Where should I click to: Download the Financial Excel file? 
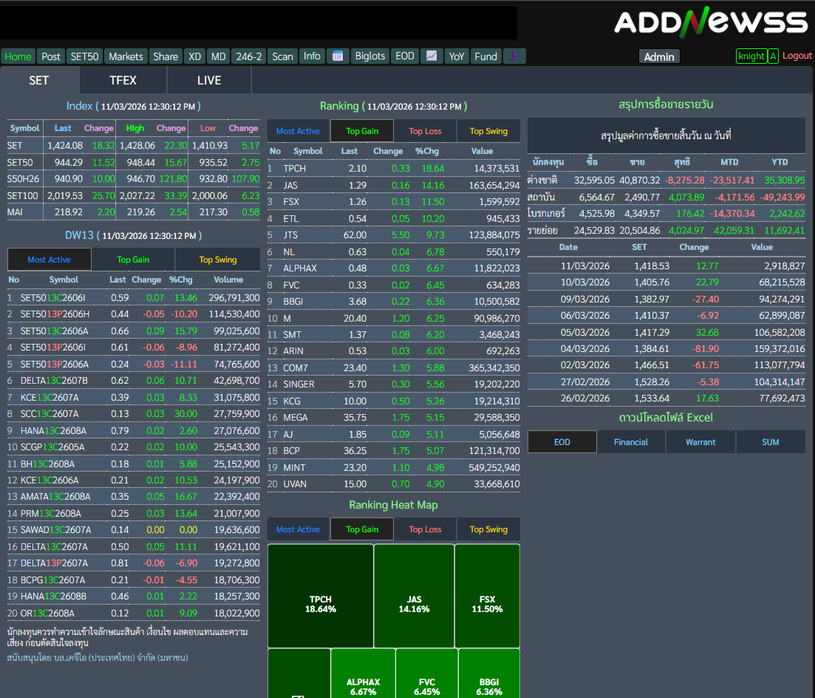click(631, 442)
